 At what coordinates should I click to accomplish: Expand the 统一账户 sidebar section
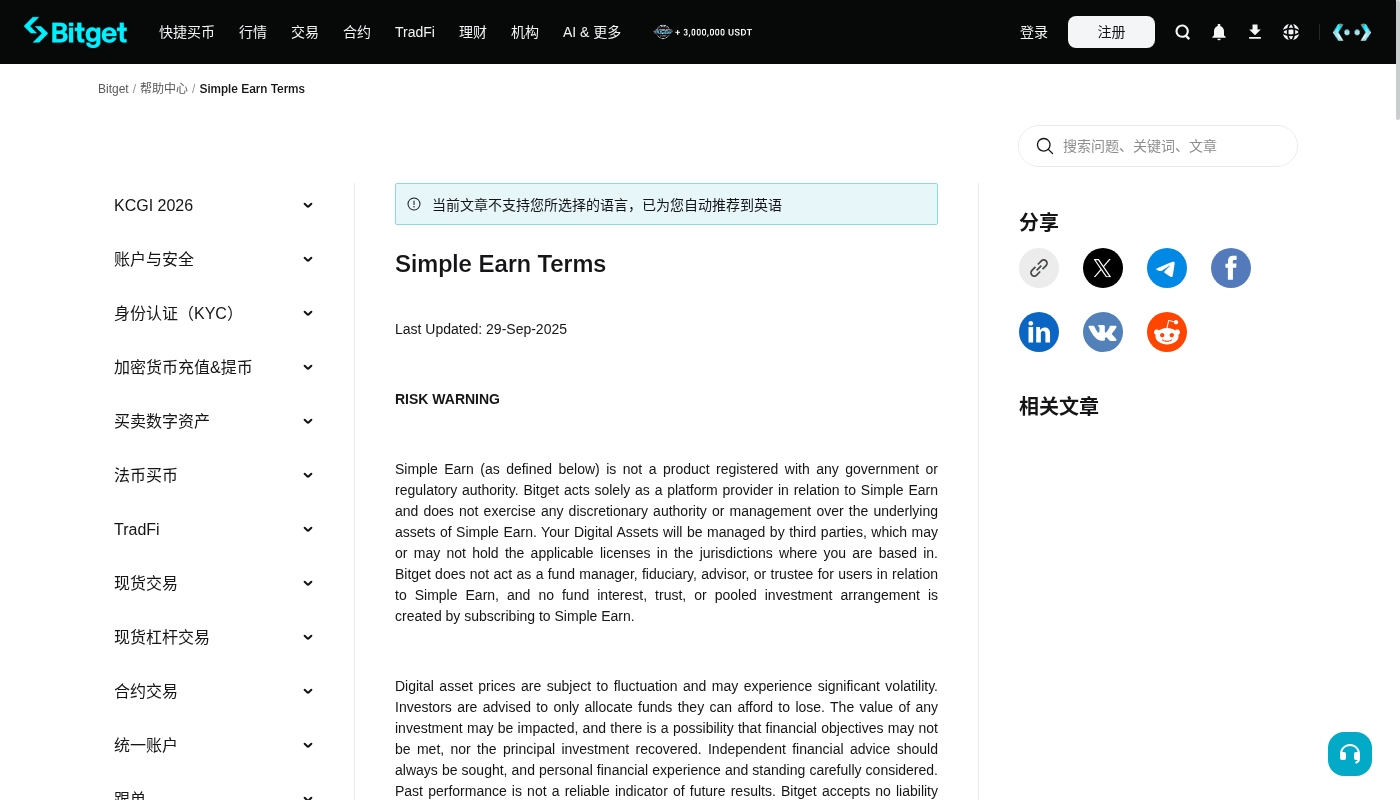point(214,745)
